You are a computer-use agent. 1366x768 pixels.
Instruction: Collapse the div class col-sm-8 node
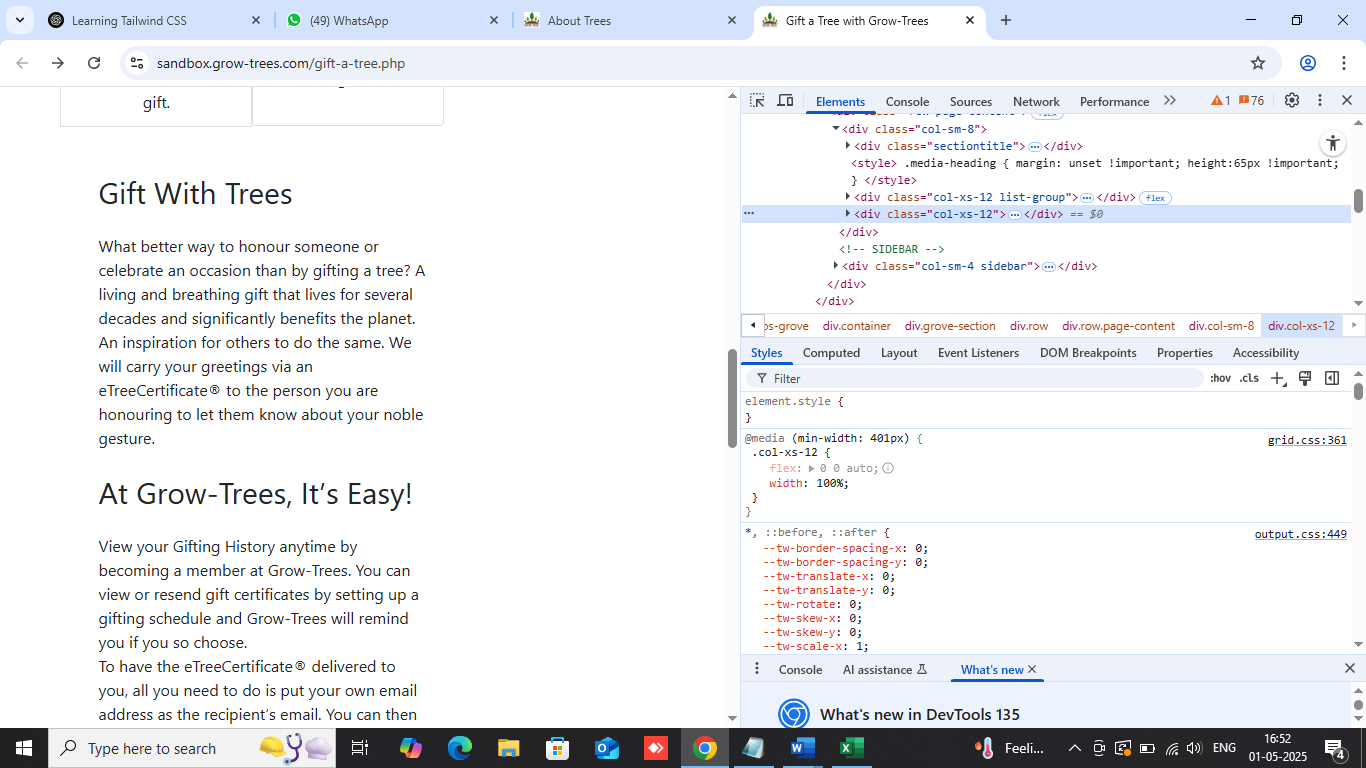click(836, 128)
